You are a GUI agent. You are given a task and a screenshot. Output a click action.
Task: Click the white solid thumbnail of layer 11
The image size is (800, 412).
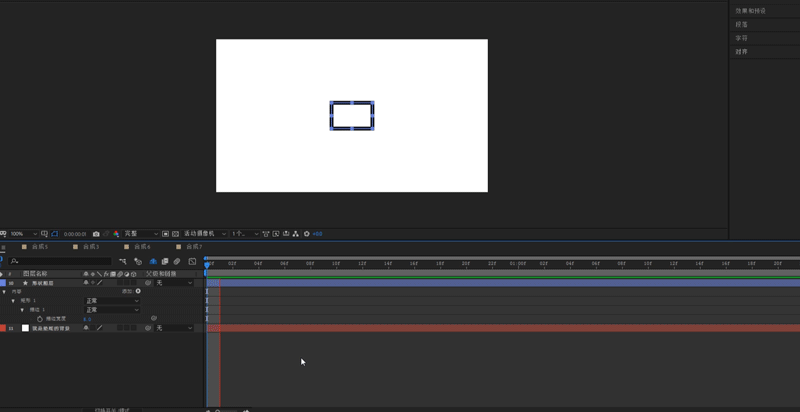click(25, 328)
